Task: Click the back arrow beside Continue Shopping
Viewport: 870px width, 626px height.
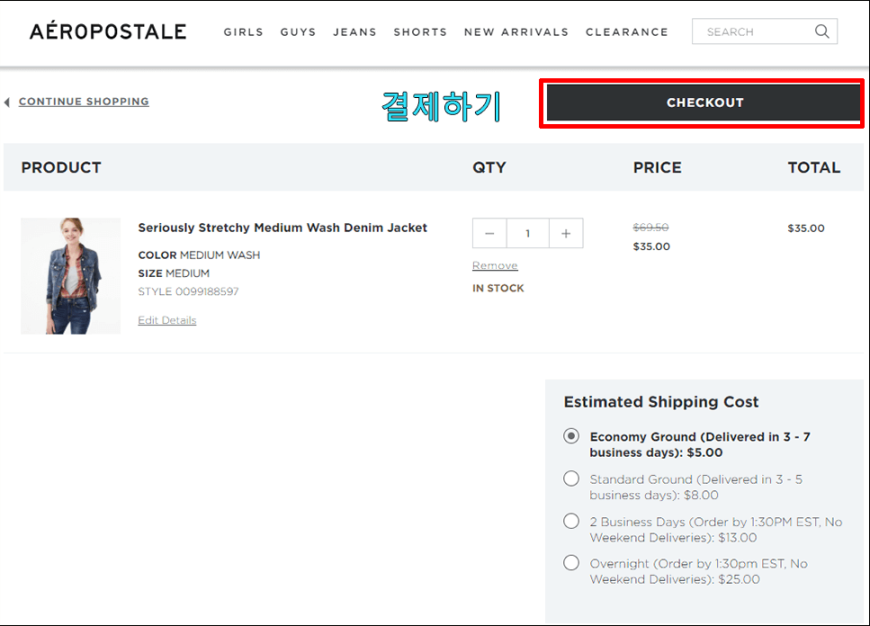Action: pyautogui.click(x=7, y=102)
